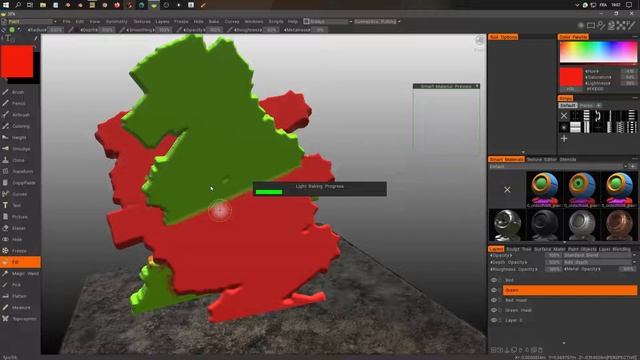Viewport: 640px width, 360px height.
Task: Select the Hide tool in left toolbar
Action: pyautogui.click(x=20, y=240)
